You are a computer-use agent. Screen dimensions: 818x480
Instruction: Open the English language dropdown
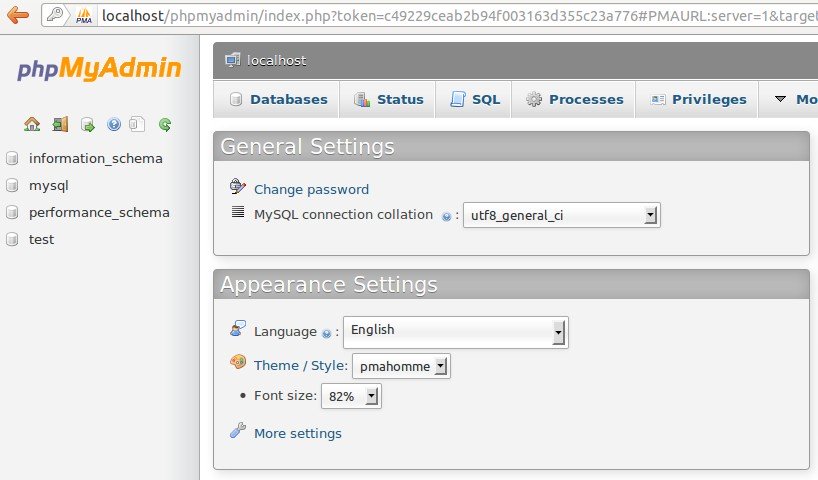455,332
